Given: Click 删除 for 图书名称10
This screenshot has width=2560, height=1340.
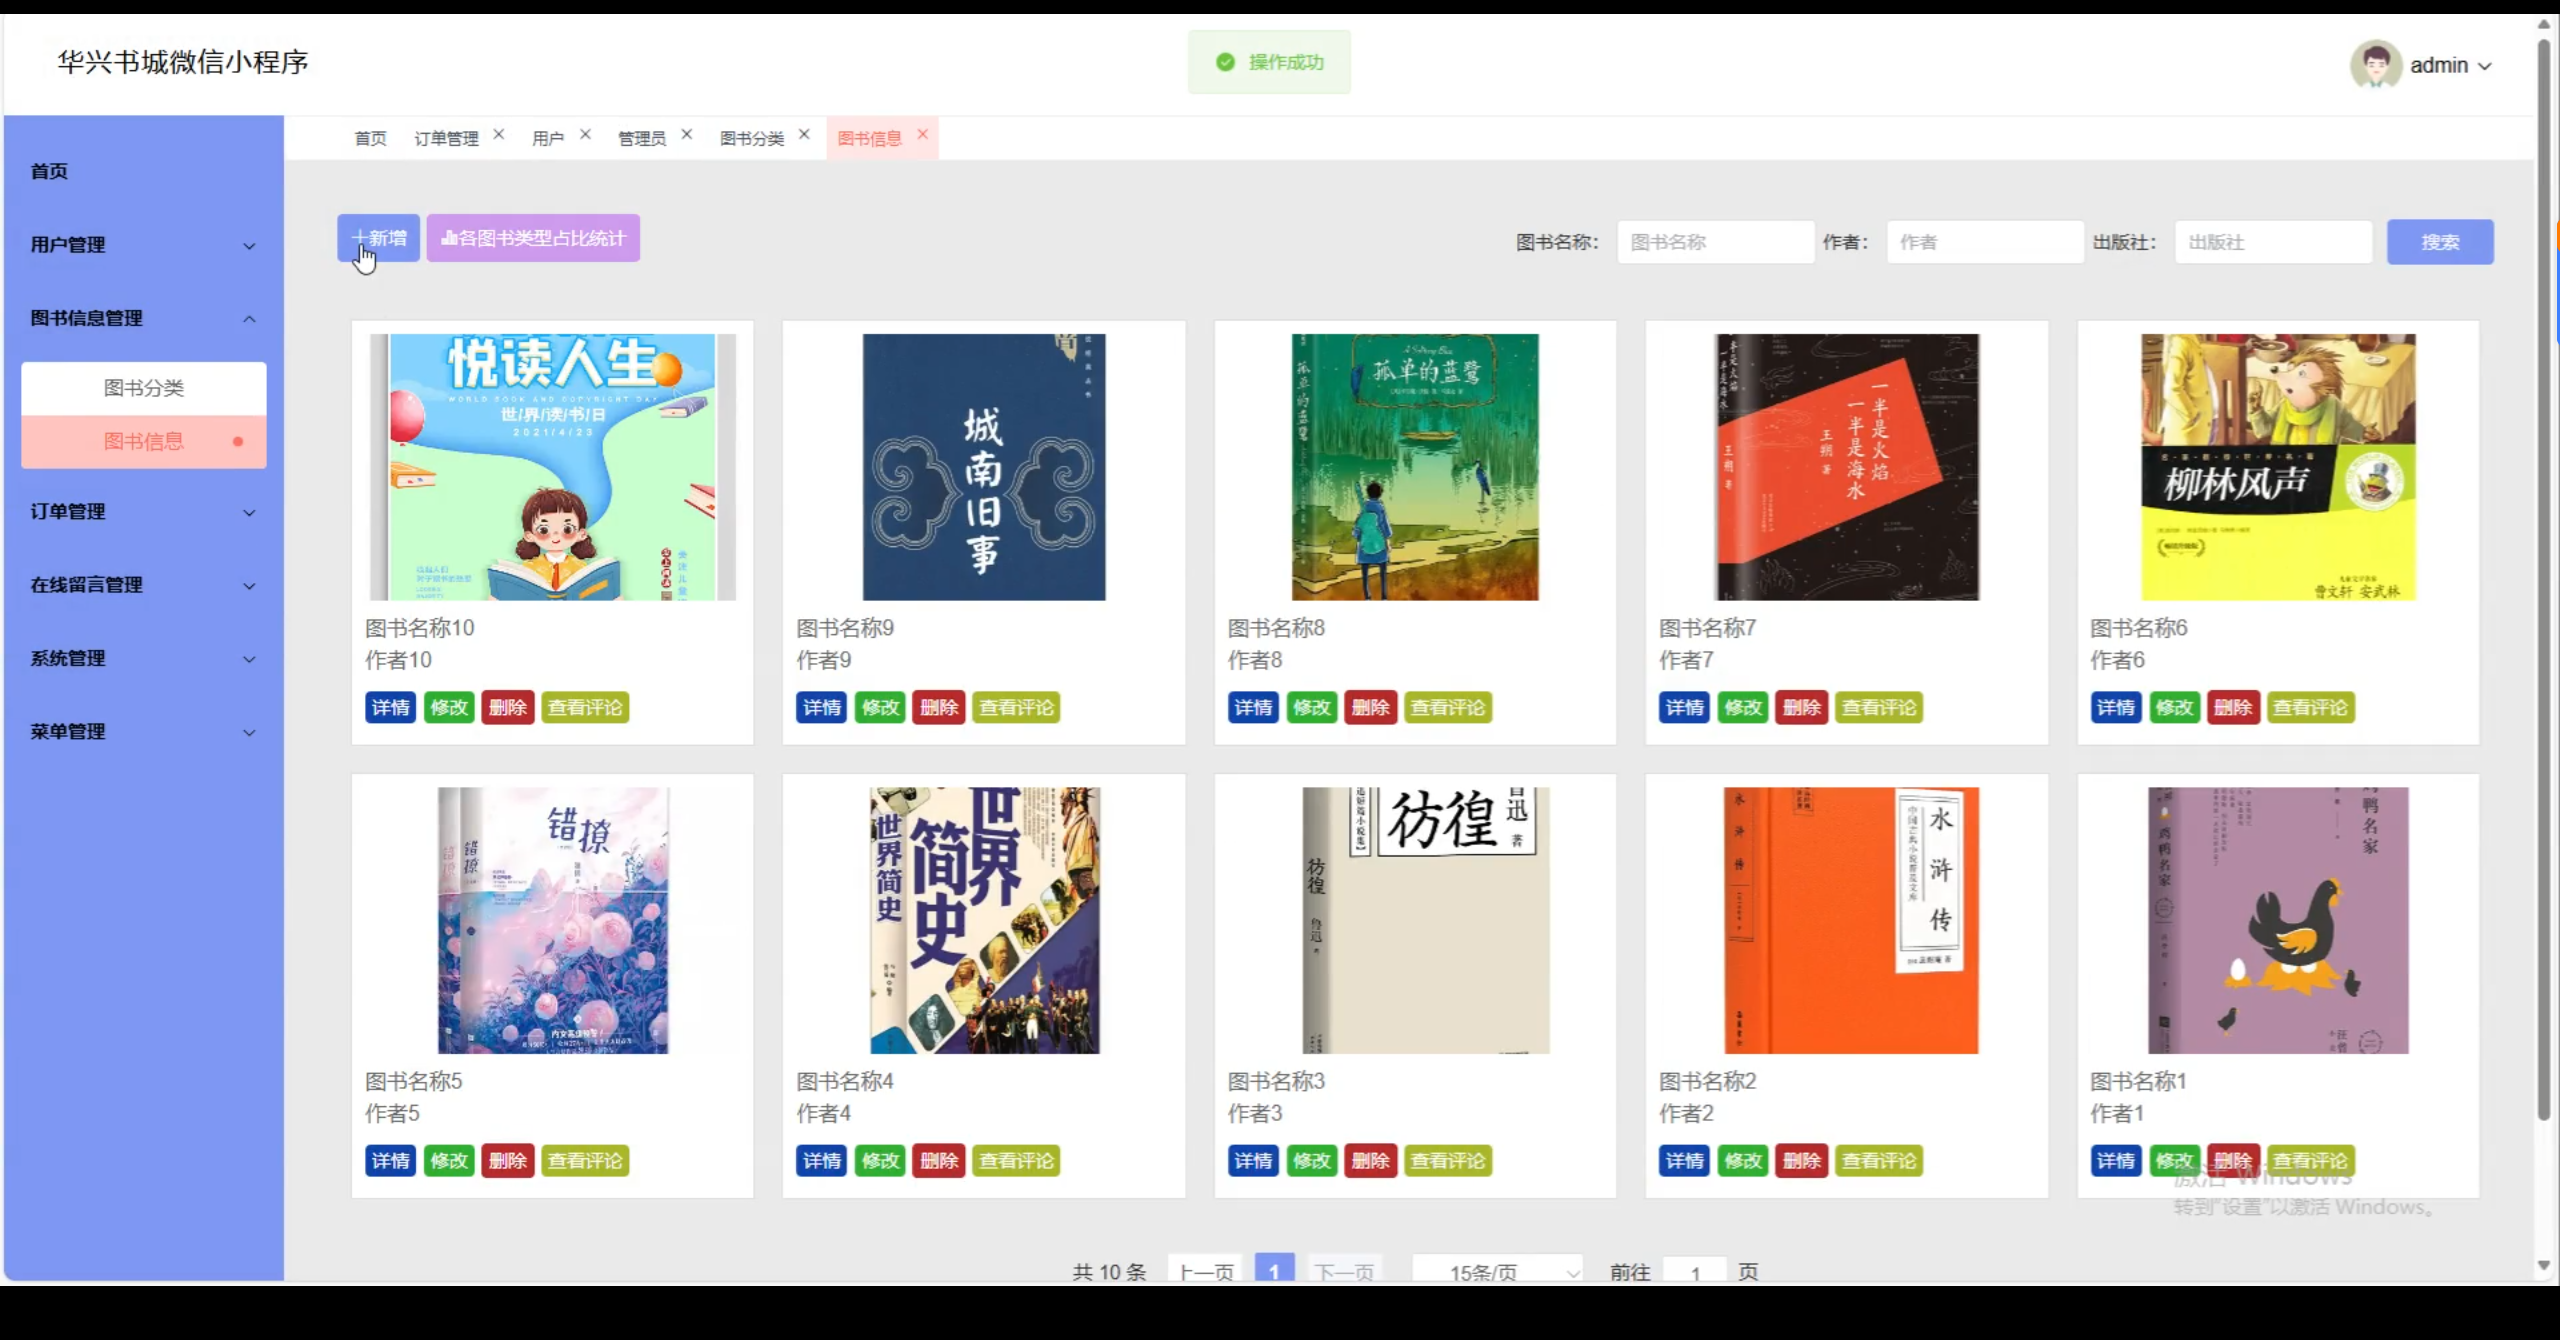Looking at the screenshot, I should tap(507, 708).
